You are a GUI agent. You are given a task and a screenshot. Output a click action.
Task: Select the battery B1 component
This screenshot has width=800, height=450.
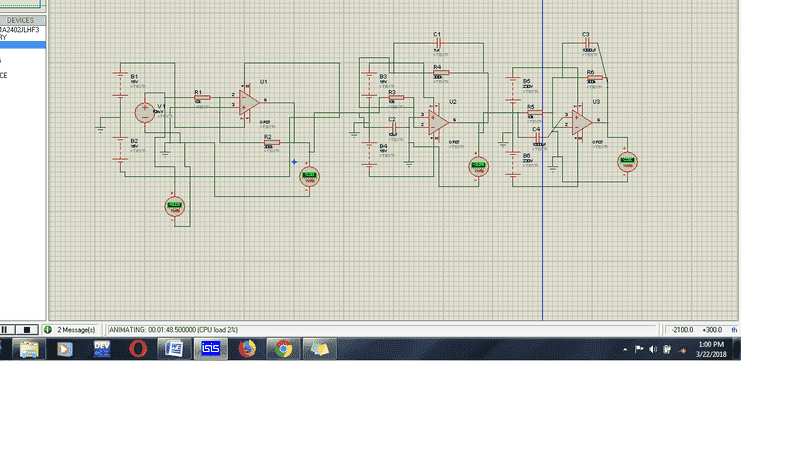[x=121, y=82]
